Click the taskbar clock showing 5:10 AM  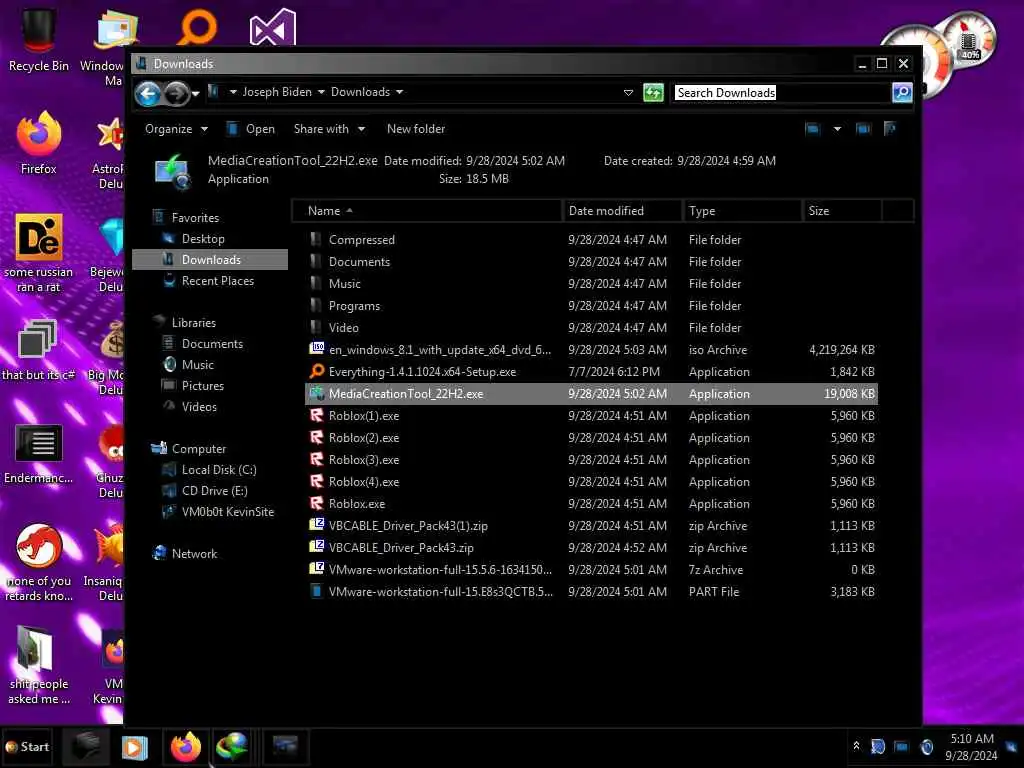tap(972, 747)
